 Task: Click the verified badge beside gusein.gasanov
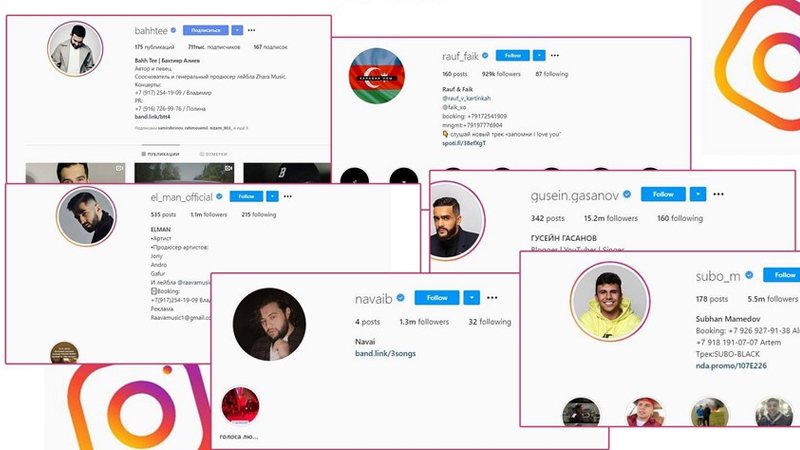point(627,194)
